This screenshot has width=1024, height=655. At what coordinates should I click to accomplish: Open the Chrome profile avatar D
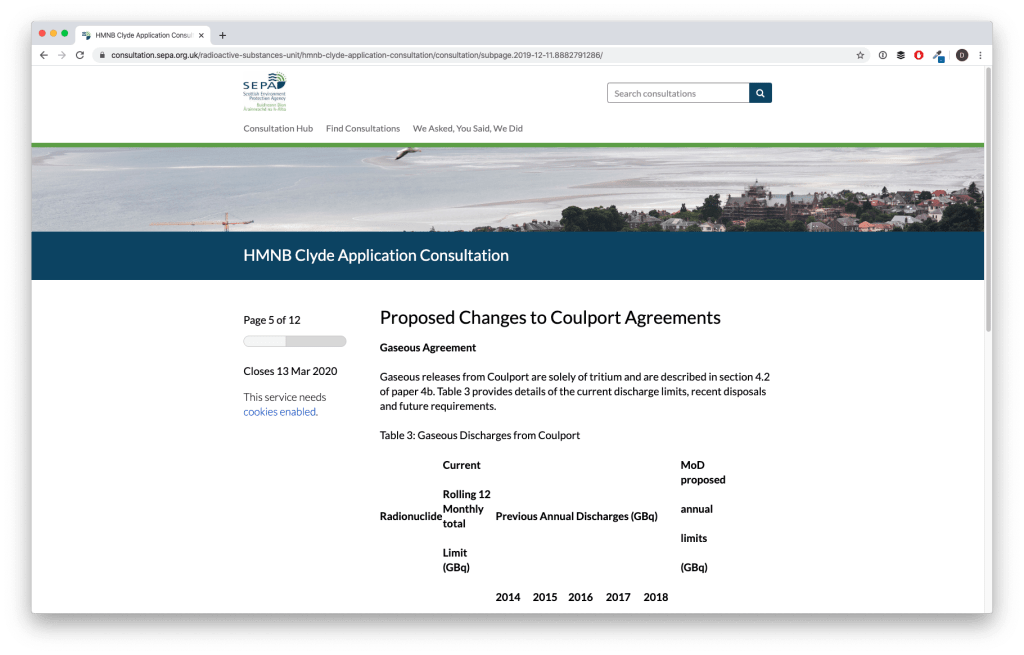(961, 56)
